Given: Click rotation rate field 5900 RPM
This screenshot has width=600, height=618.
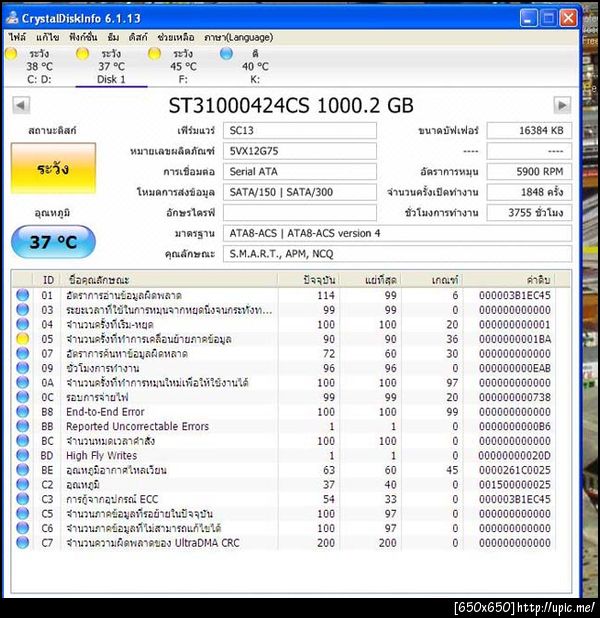Looking at the screenshot, I should click(529, 171).
